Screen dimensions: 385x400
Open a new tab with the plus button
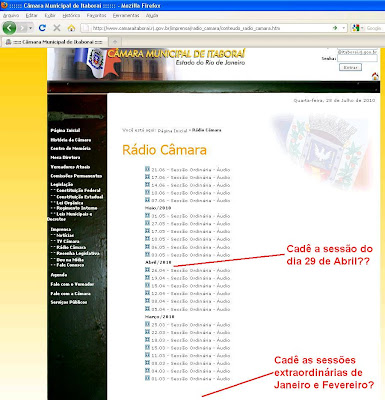(x=115, y=42)
